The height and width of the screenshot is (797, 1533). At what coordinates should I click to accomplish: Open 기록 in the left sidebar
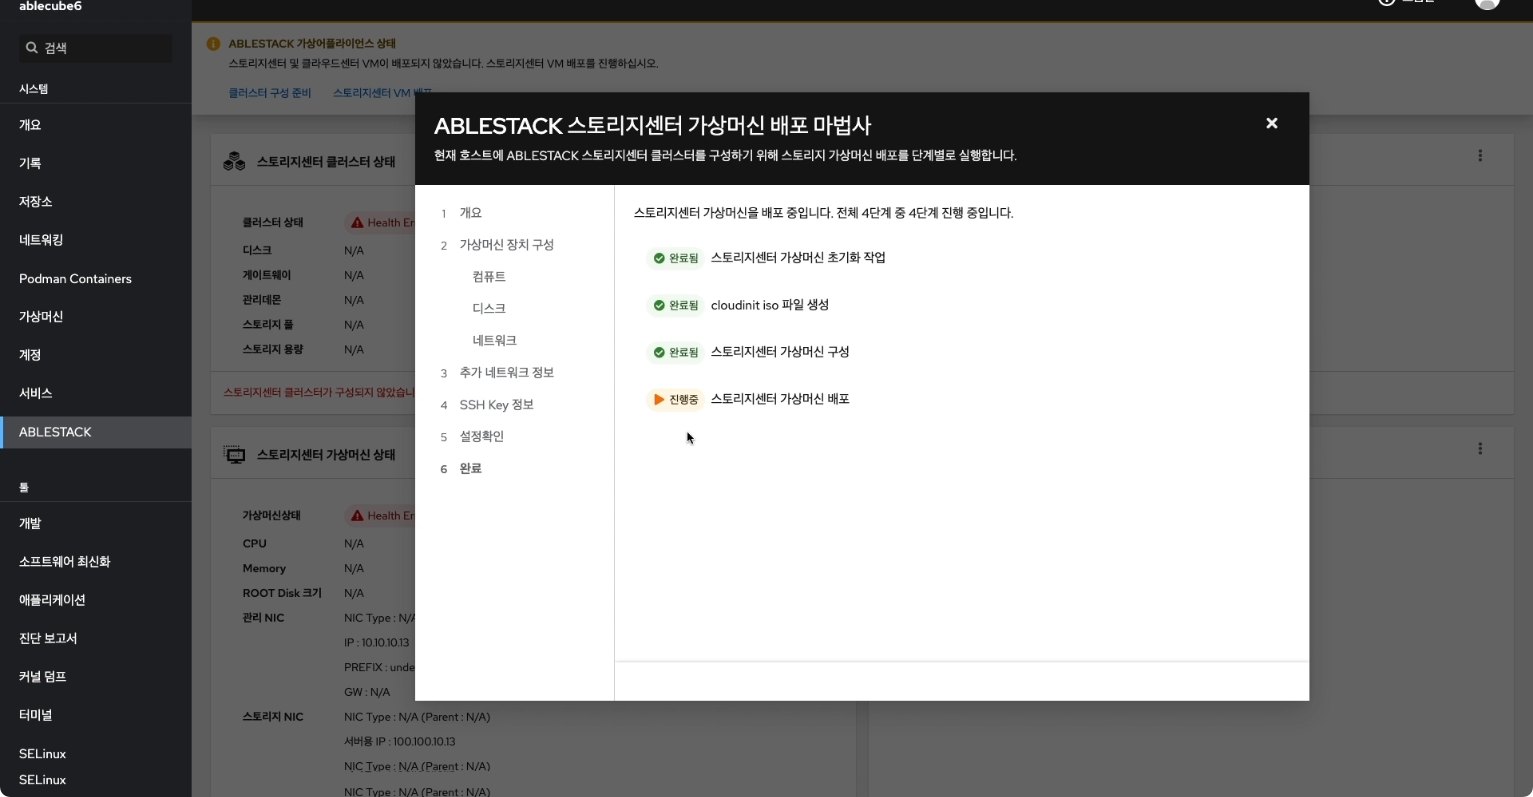pyautogui.click(x=95, y=163)
